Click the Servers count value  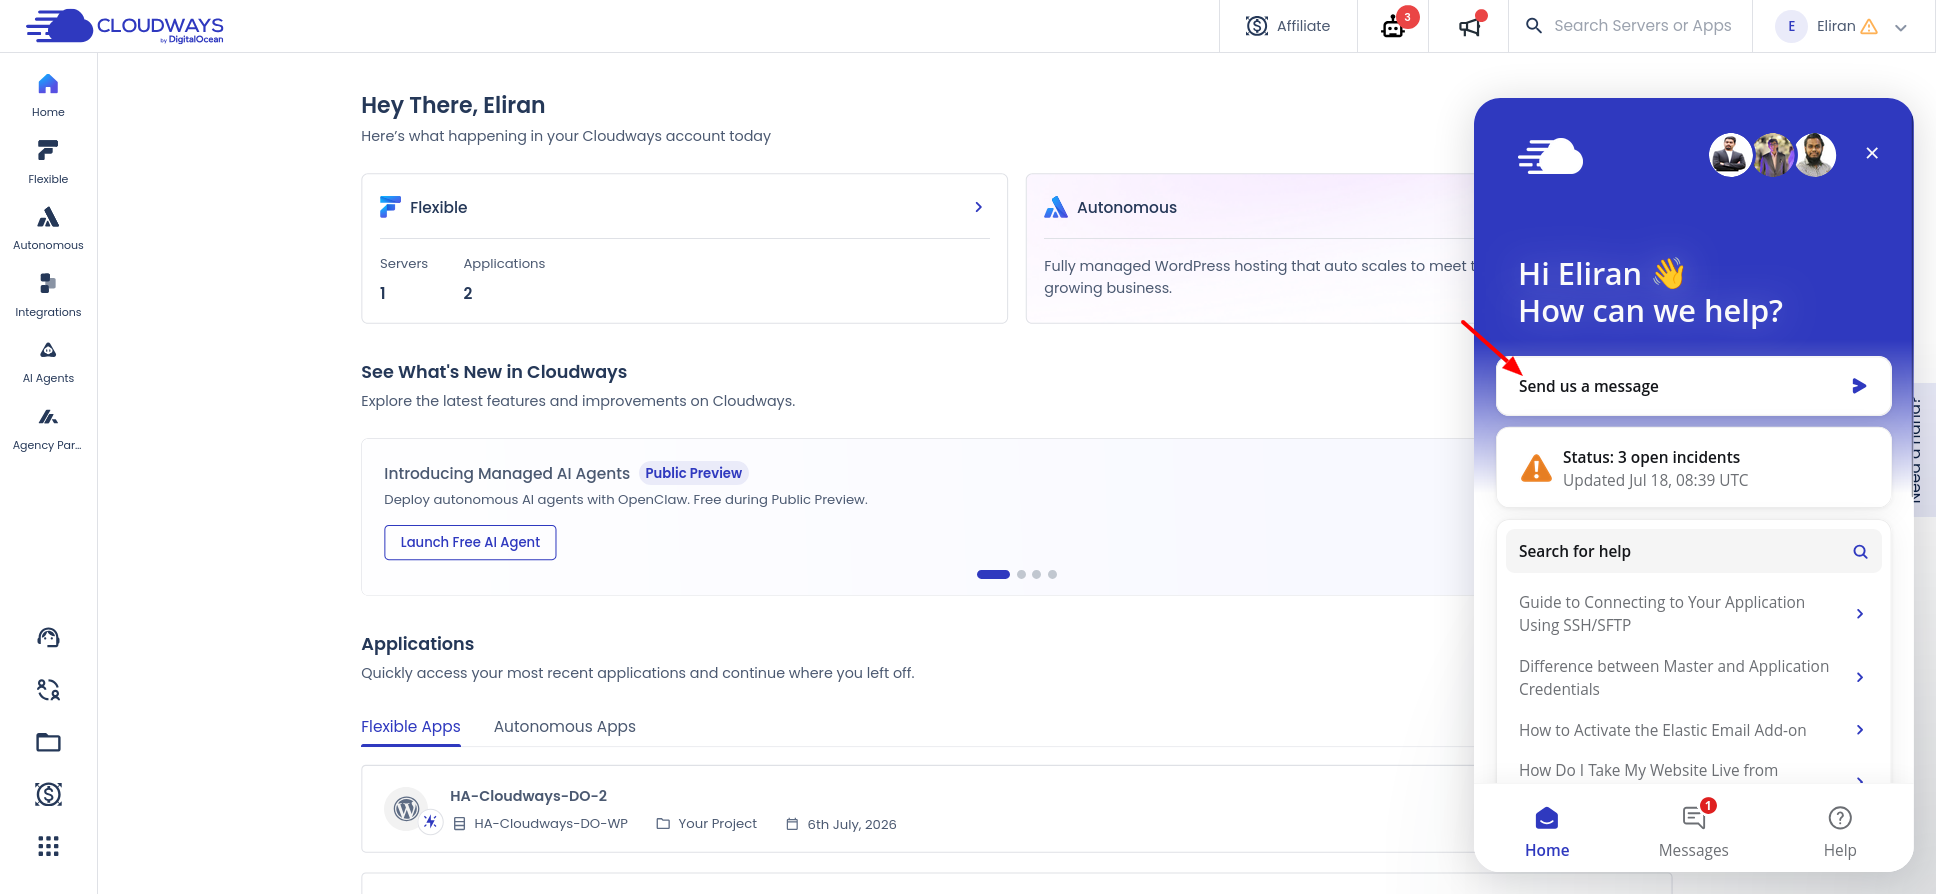[383, 293]
